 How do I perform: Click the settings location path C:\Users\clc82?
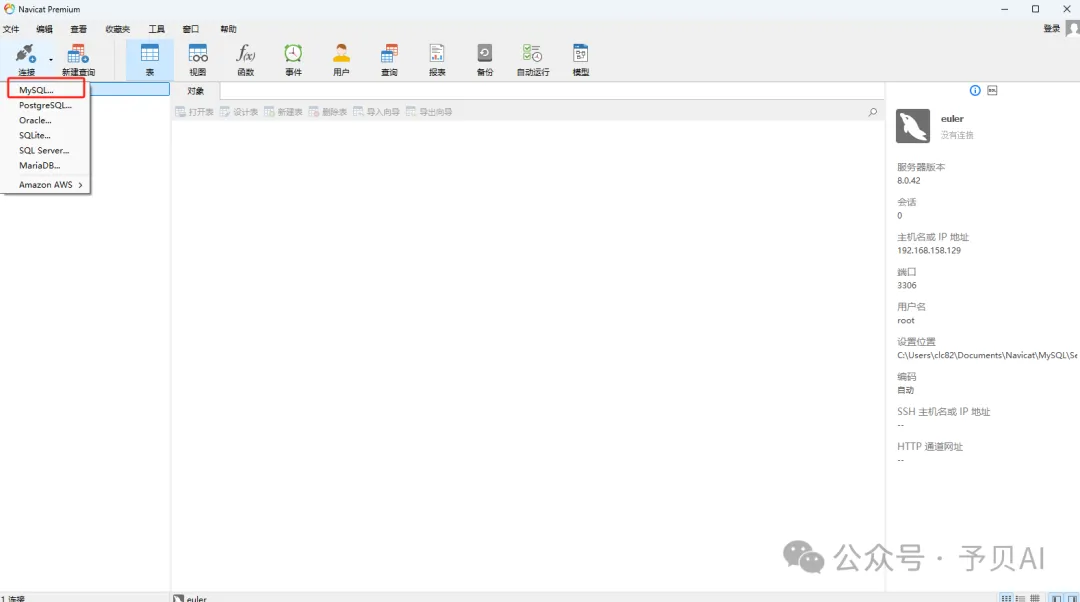(x=987, y=355)
